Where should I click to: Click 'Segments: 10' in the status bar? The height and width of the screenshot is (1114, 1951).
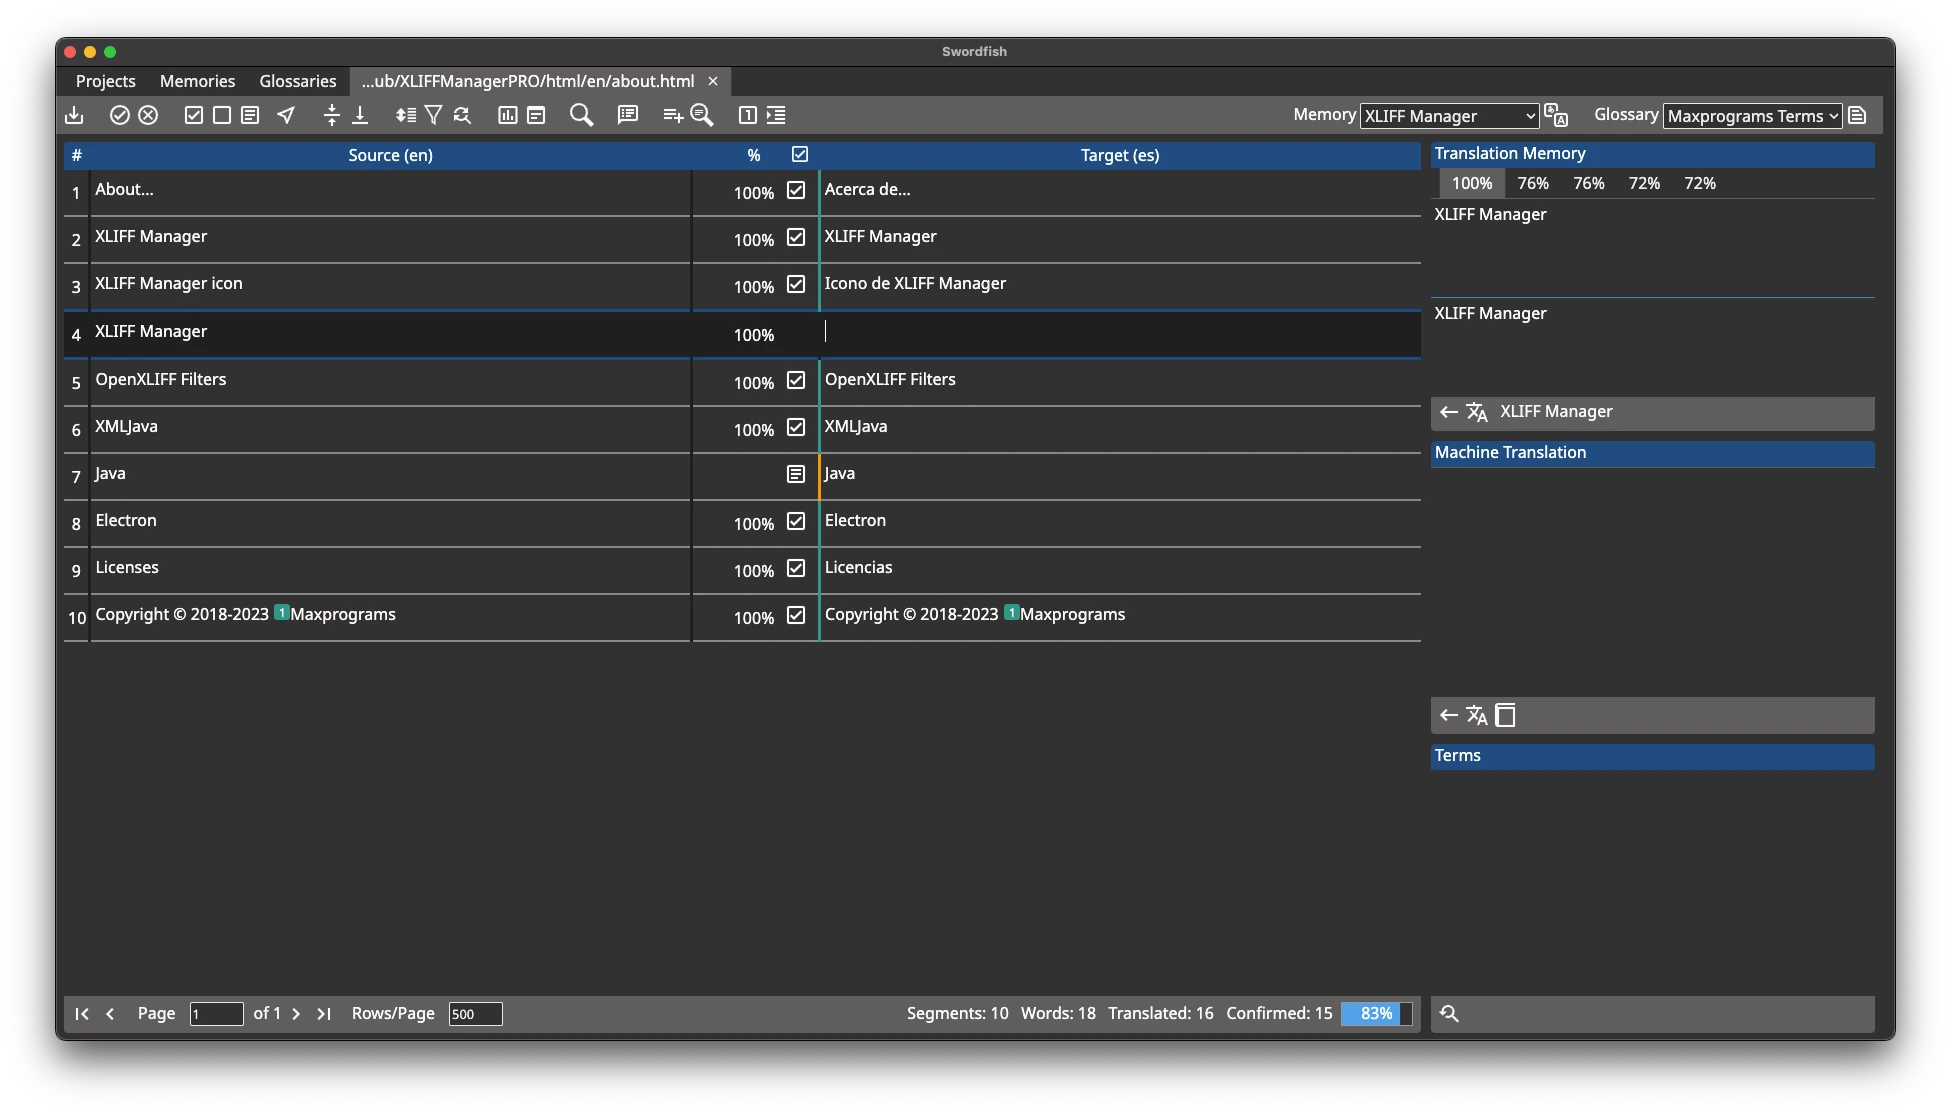coord(957,1013)
